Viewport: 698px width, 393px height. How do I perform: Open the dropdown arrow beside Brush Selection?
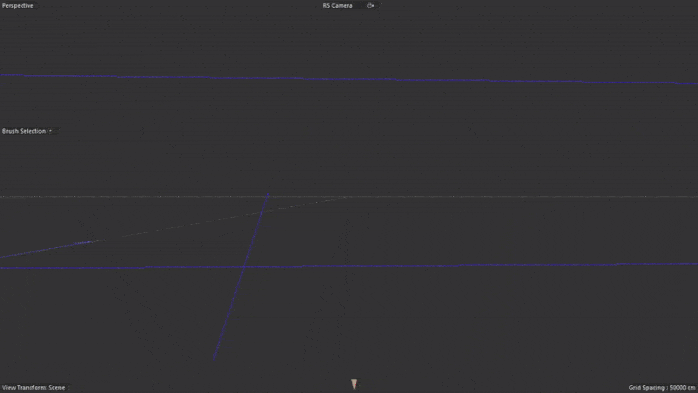[x=50, y=131]
